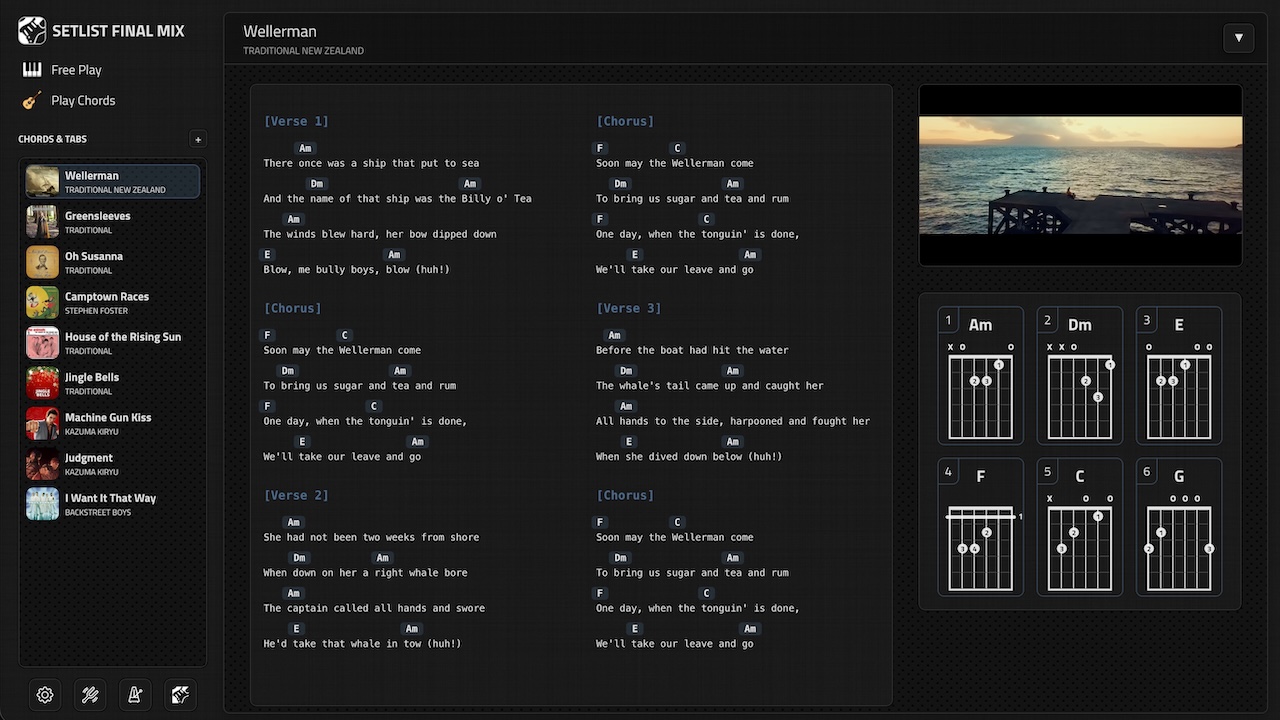Click the settings gear icon

pos(45,695)
